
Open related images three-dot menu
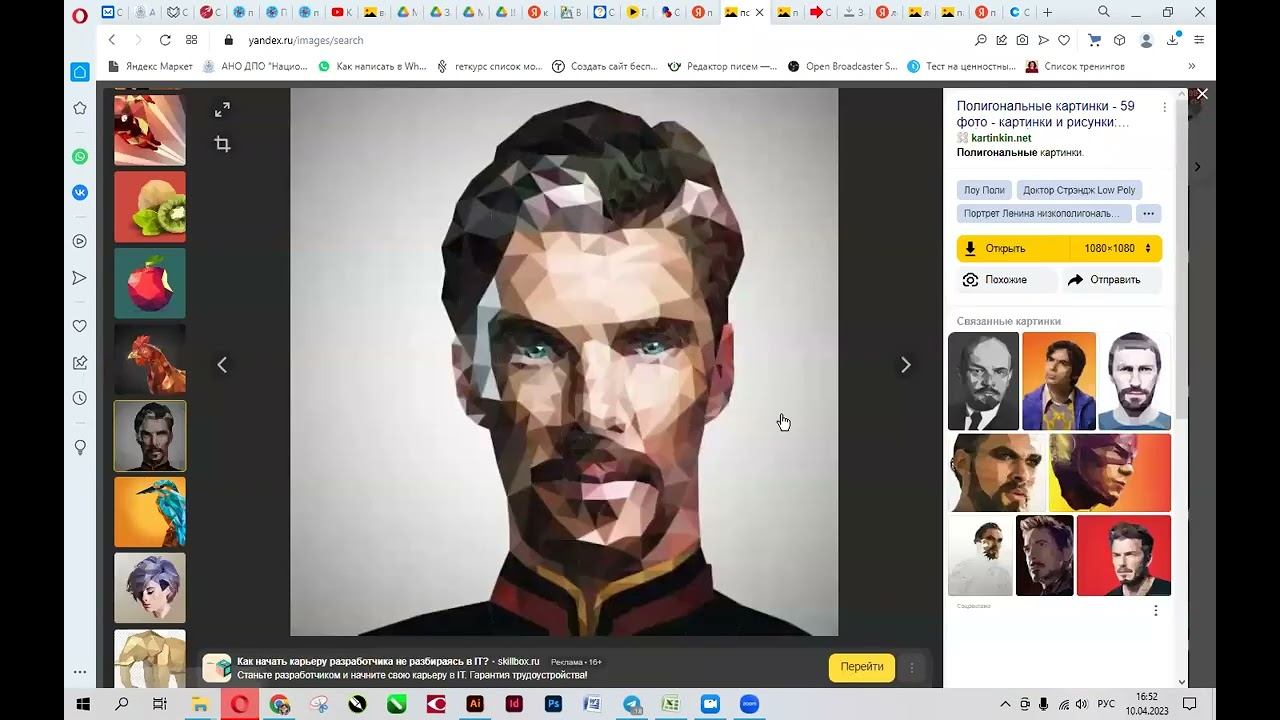pos(1156,610)
